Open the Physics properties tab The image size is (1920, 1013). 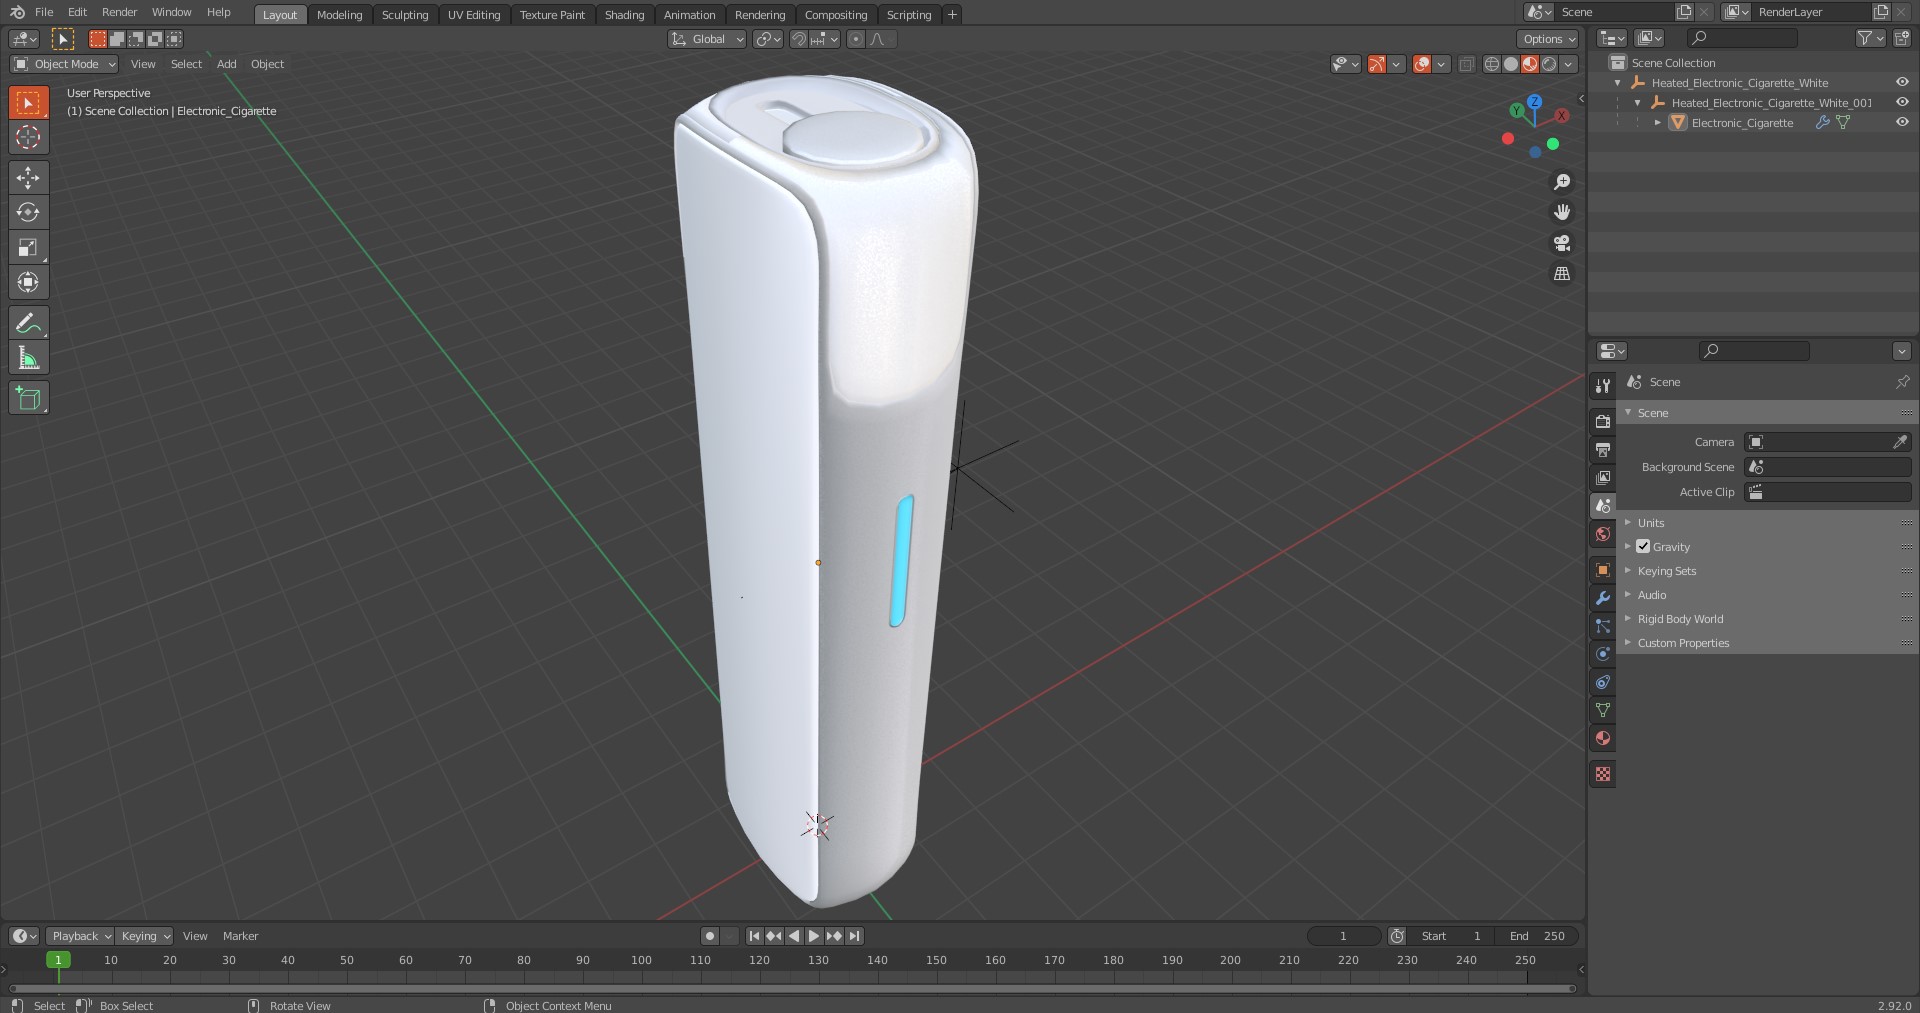(x=1603, y=653)
